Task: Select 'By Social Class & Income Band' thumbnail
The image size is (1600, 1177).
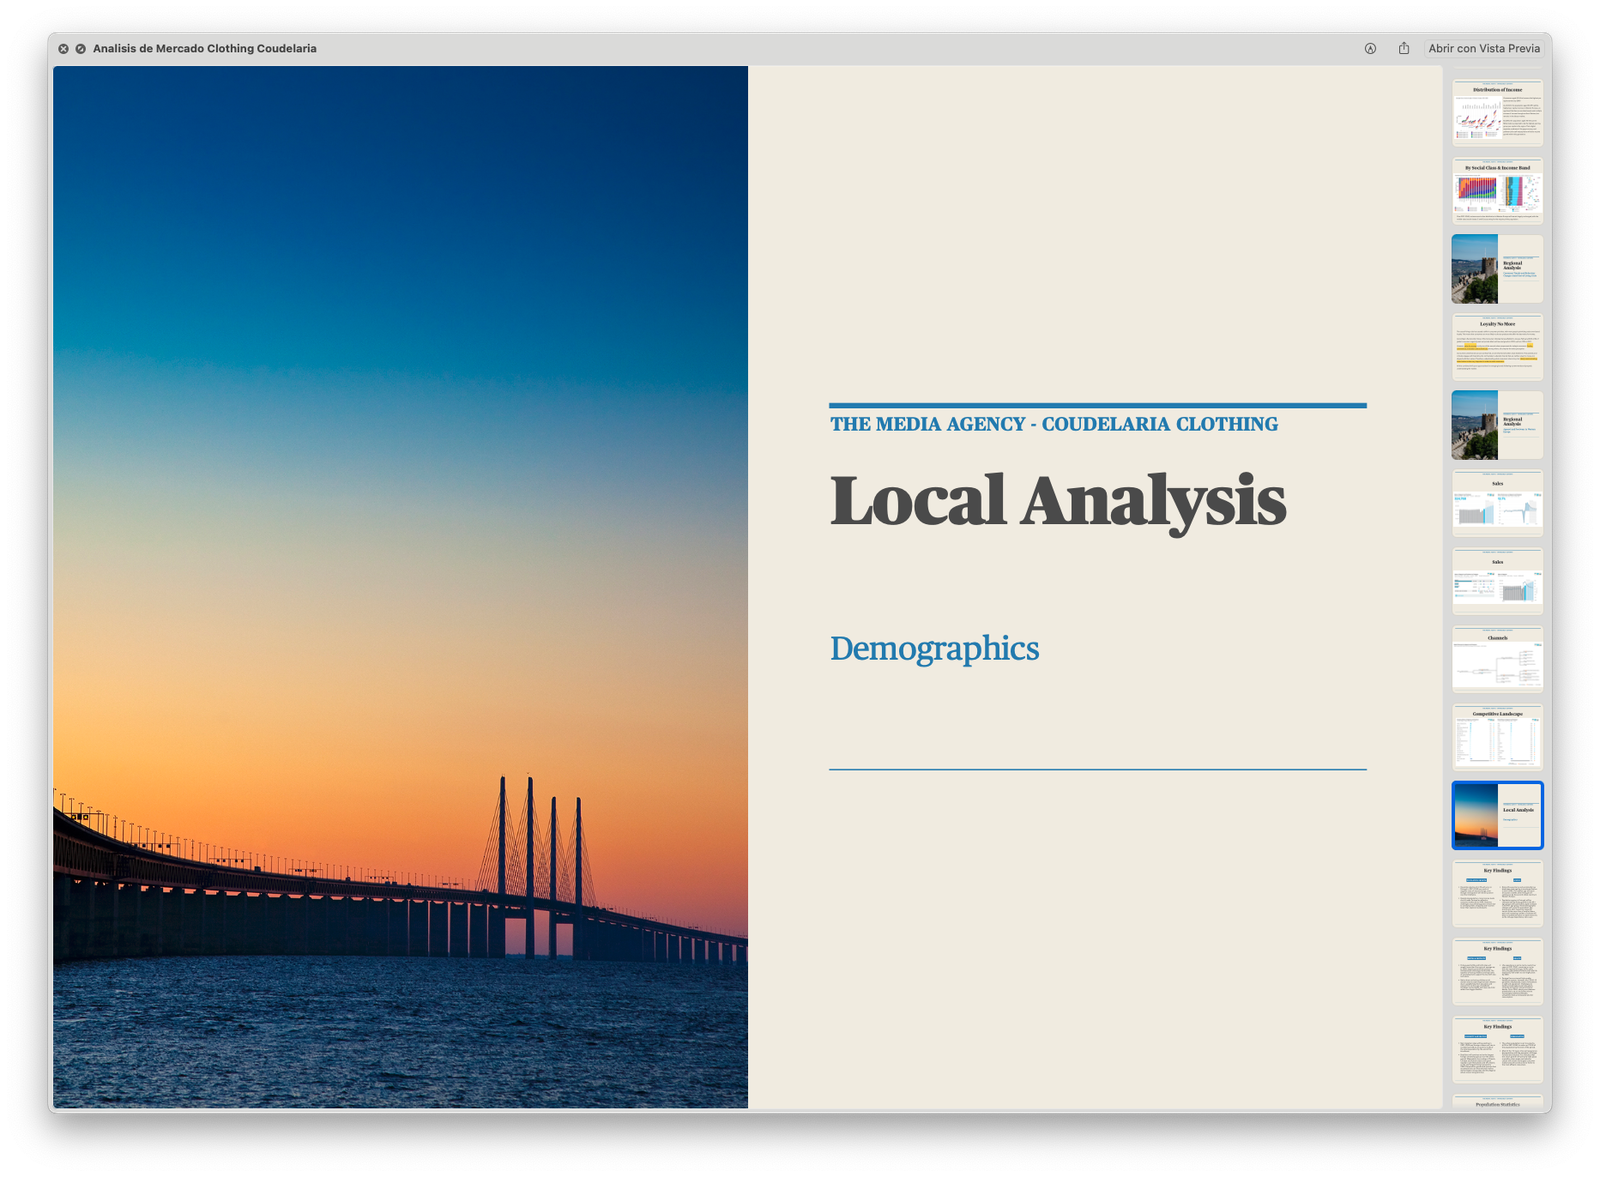Action: pos(1497,190)
